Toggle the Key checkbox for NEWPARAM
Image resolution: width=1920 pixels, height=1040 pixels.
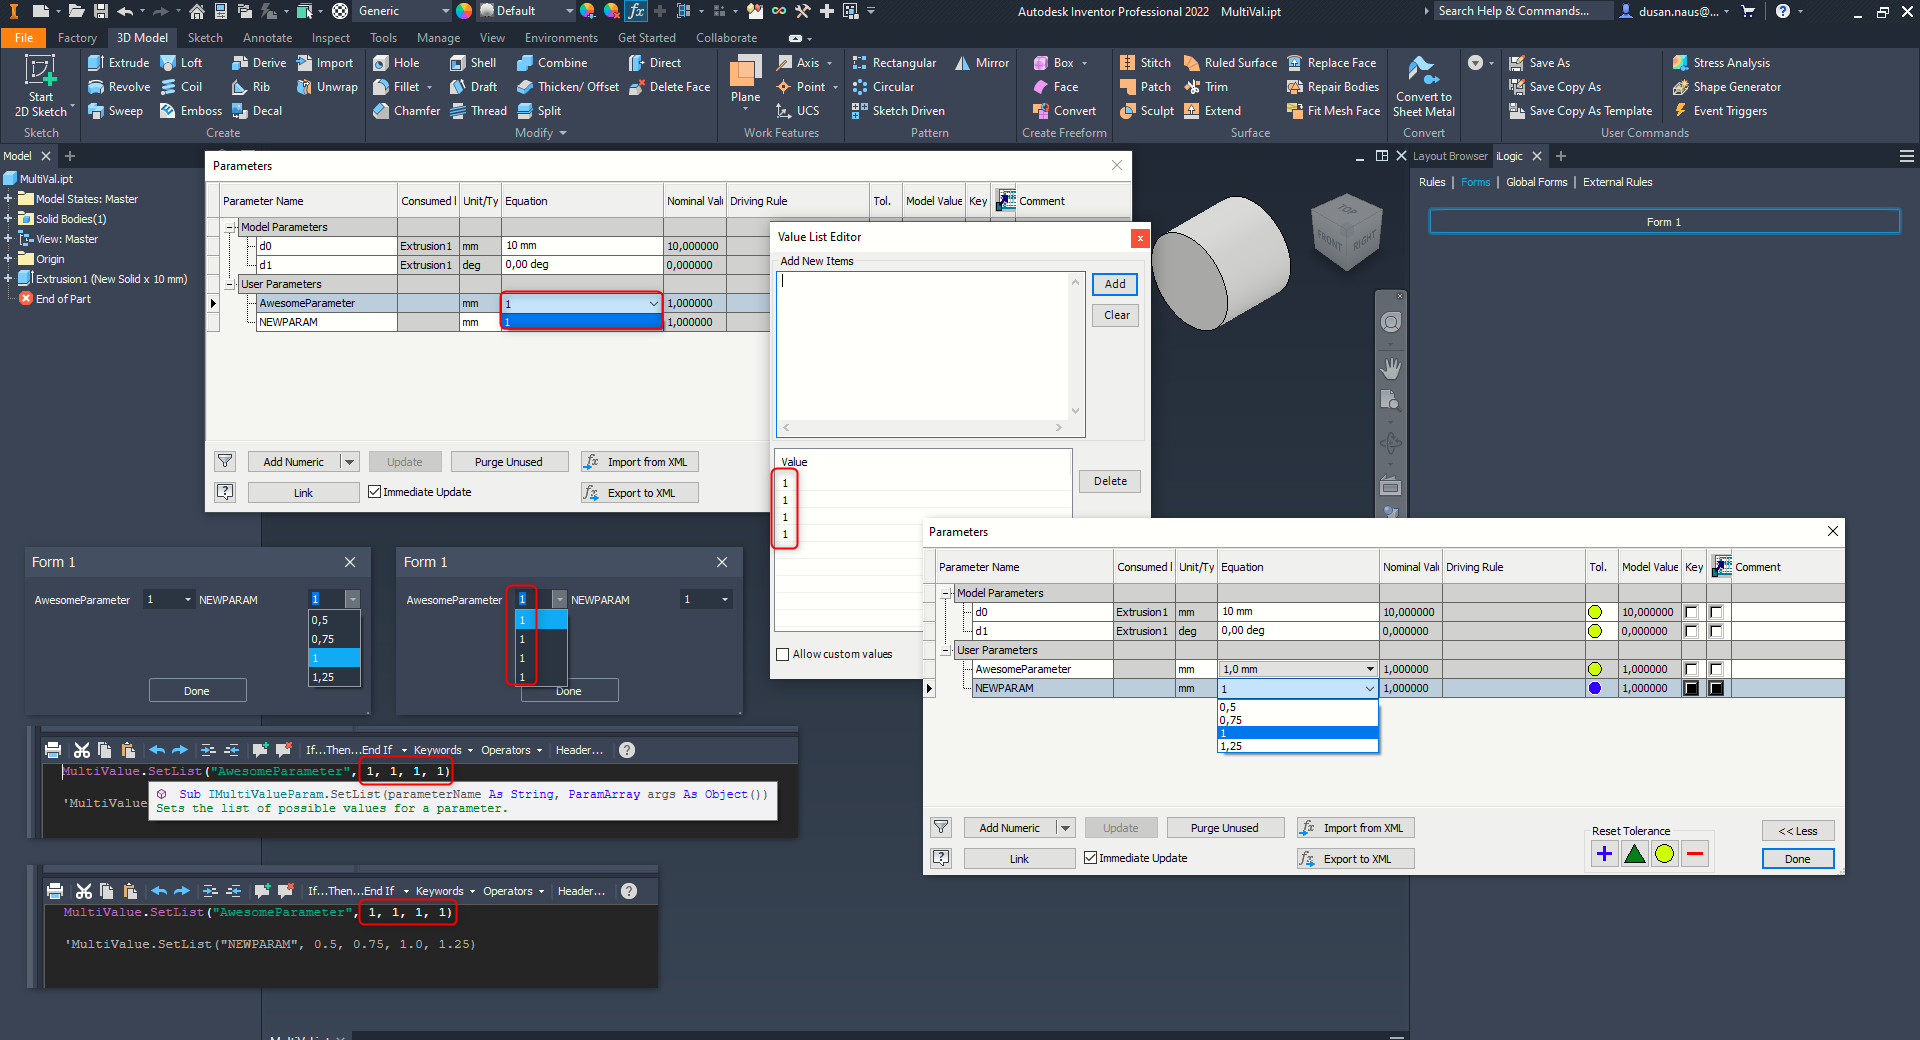click(1691, 688)
